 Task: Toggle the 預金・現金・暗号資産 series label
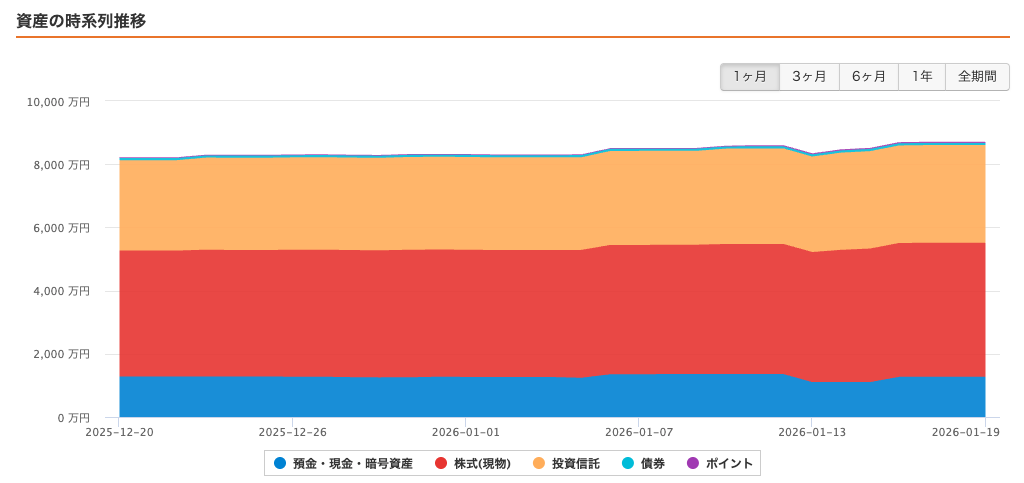click(352, 464)
